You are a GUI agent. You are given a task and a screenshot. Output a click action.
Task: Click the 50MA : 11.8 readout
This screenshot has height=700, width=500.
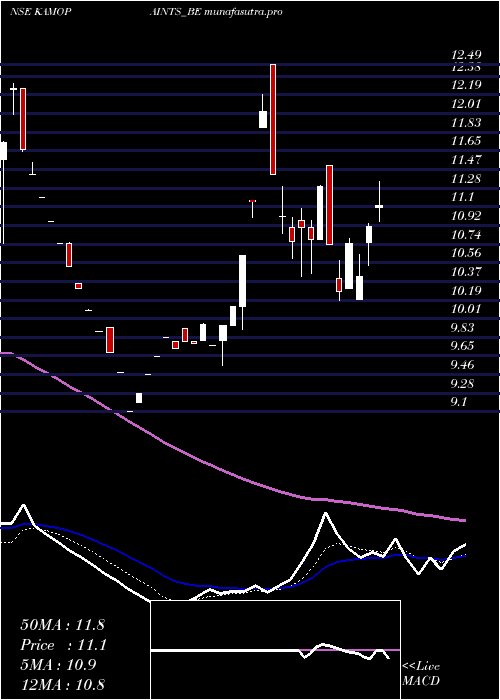62,625
